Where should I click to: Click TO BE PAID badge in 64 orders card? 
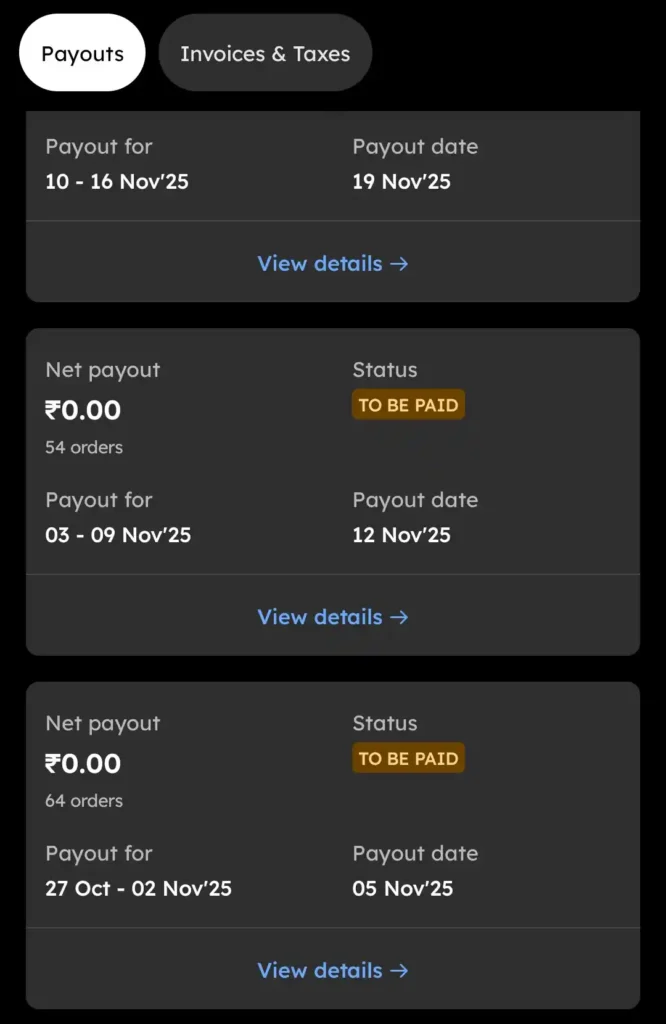[x=408, y=759]
